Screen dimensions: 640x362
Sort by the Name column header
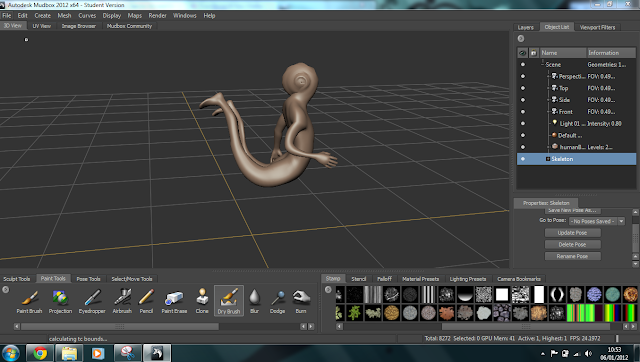coord(563,53)
